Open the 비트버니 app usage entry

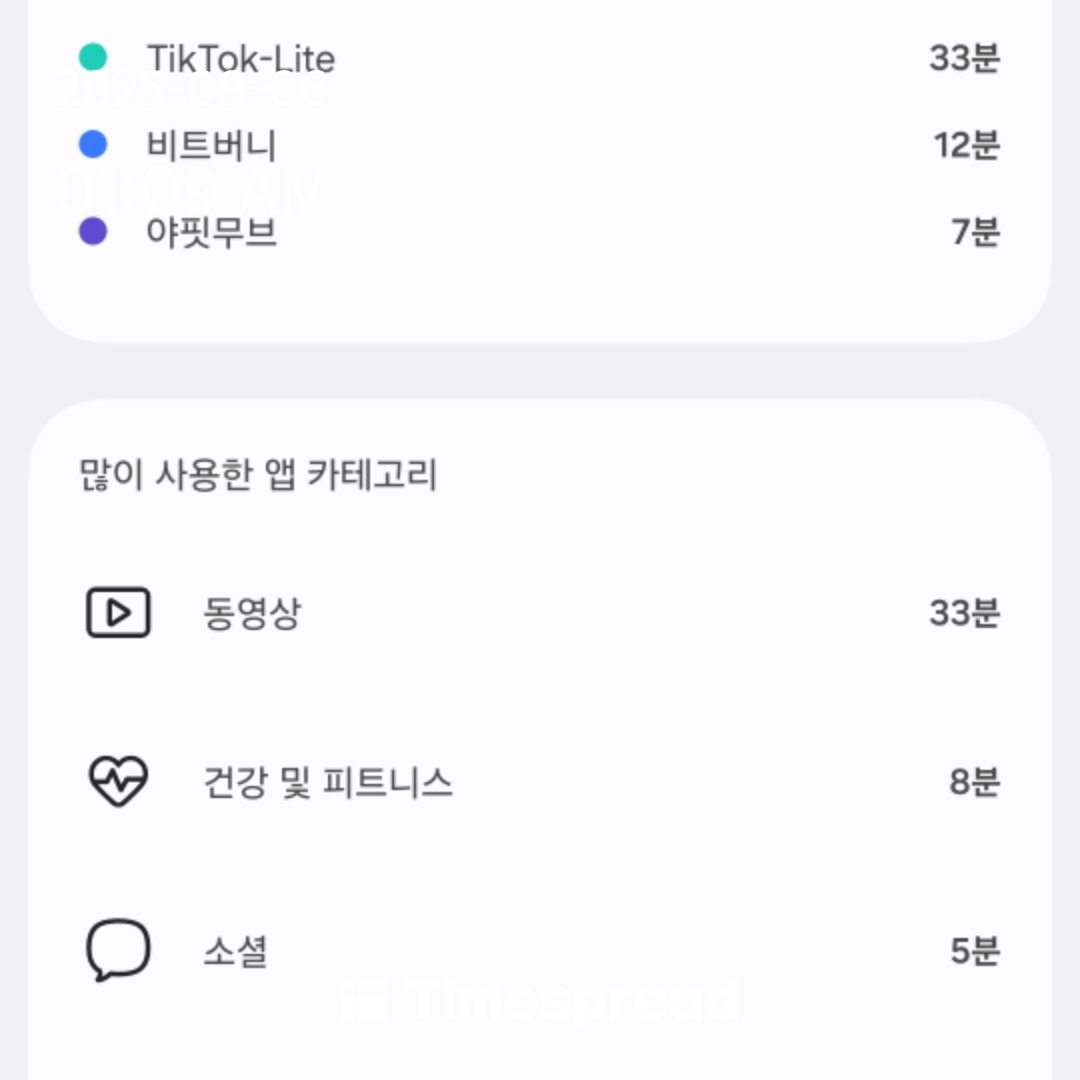[539, 145]
